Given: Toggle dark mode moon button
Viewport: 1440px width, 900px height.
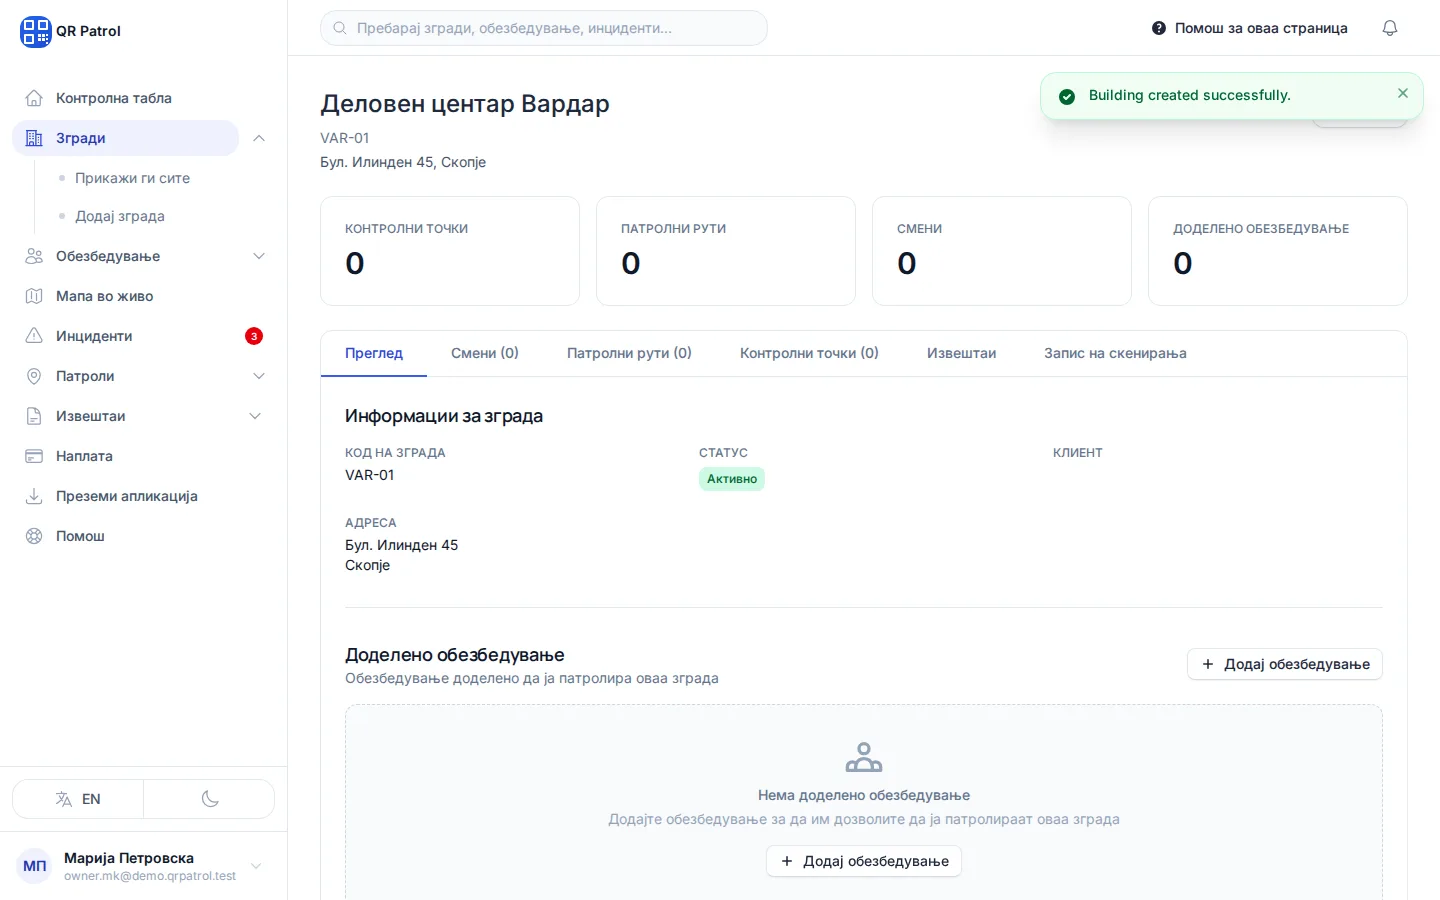Looking at the screenshot, I should (209, 799).
